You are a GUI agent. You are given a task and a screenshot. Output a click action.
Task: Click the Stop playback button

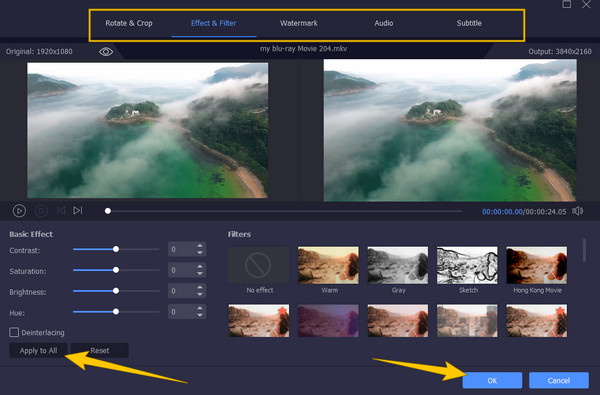(41, 211)
